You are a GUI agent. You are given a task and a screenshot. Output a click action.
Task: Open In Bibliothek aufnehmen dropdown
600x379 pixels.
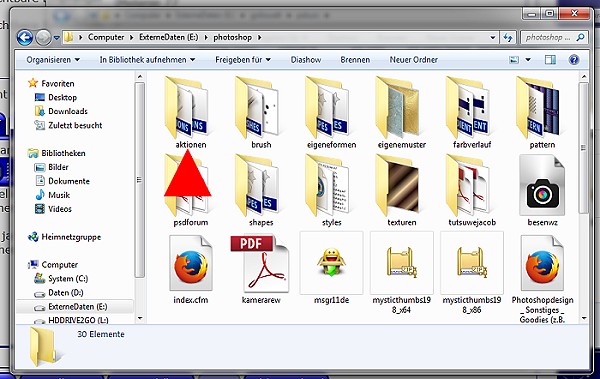click(x=147, y=60)
